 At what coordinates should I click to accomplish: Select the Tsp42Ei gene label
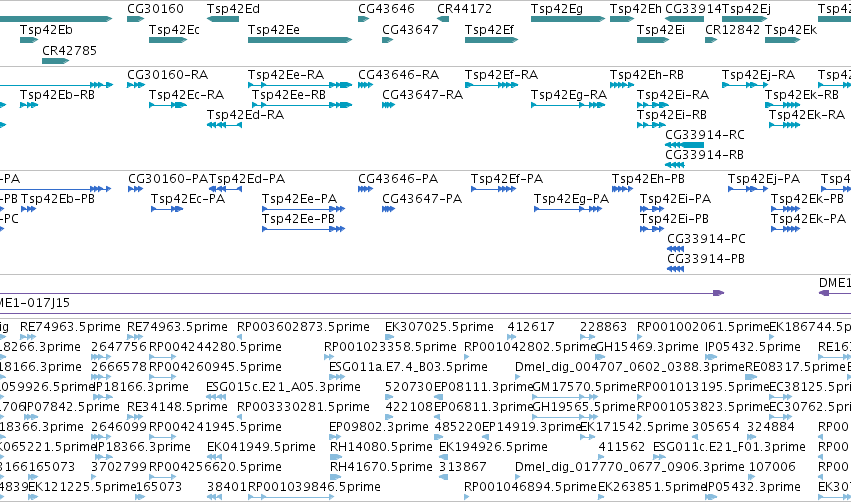pos(661,30)
